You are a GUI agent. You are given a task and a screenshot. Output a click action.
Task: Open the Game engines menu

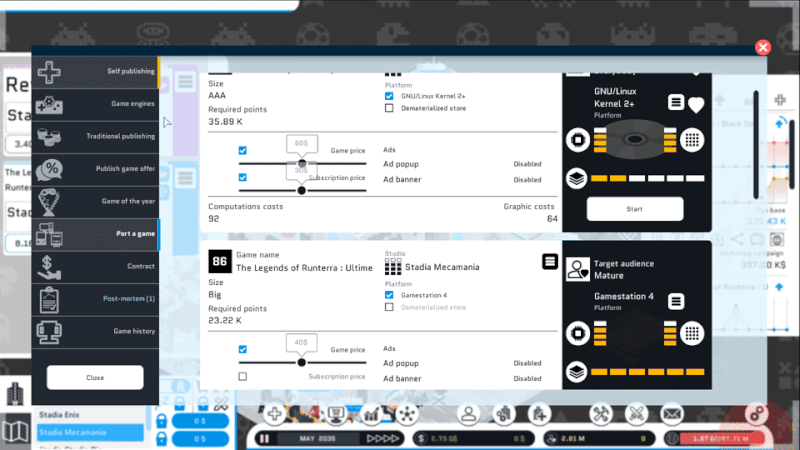(95, 104)
